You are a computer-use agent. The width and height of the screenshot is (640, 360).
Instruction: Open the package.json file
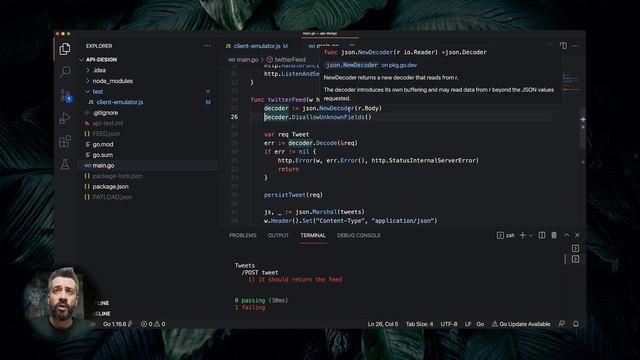pos(110,187)
